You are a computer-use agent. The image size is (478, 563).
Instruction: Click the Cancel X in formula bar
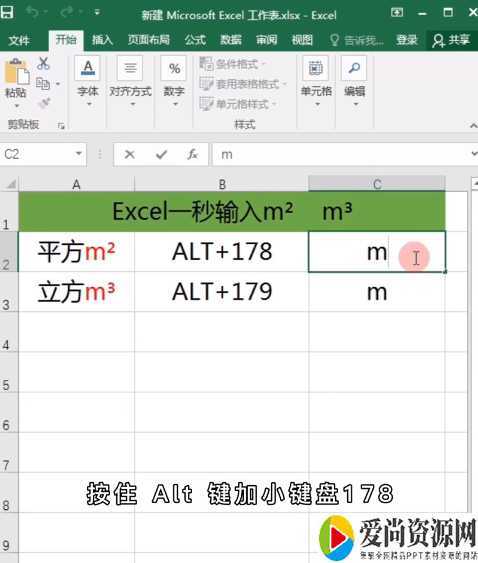[130, 155]
